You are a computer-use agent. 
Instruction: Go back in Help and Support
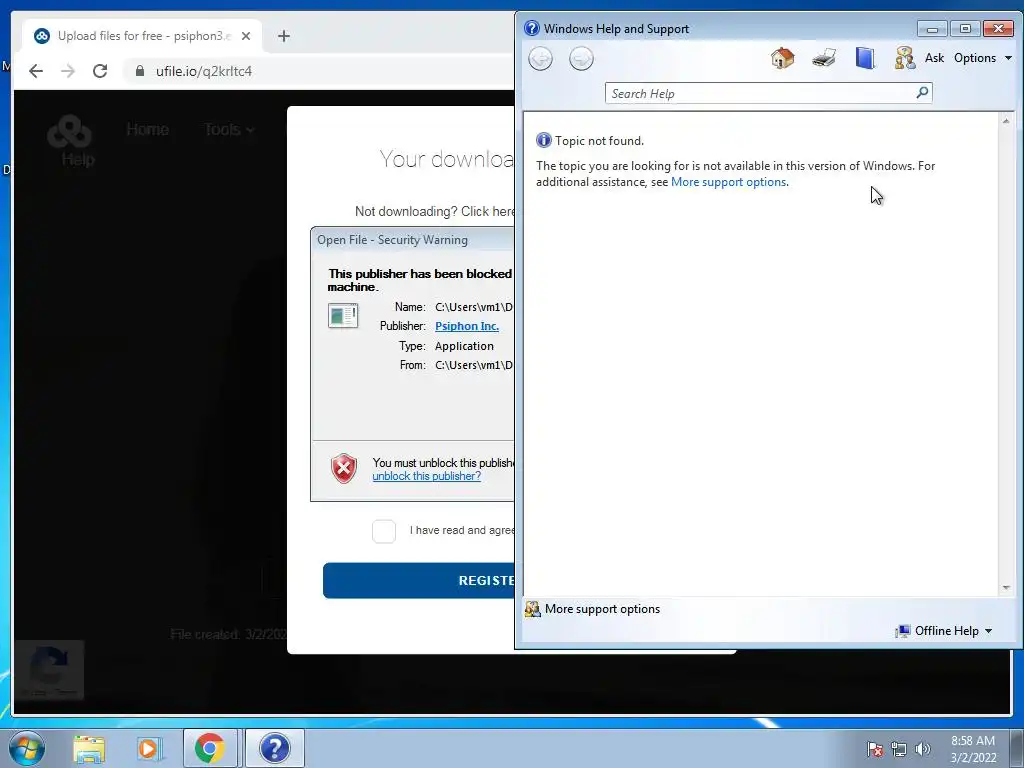coord(540,59)
